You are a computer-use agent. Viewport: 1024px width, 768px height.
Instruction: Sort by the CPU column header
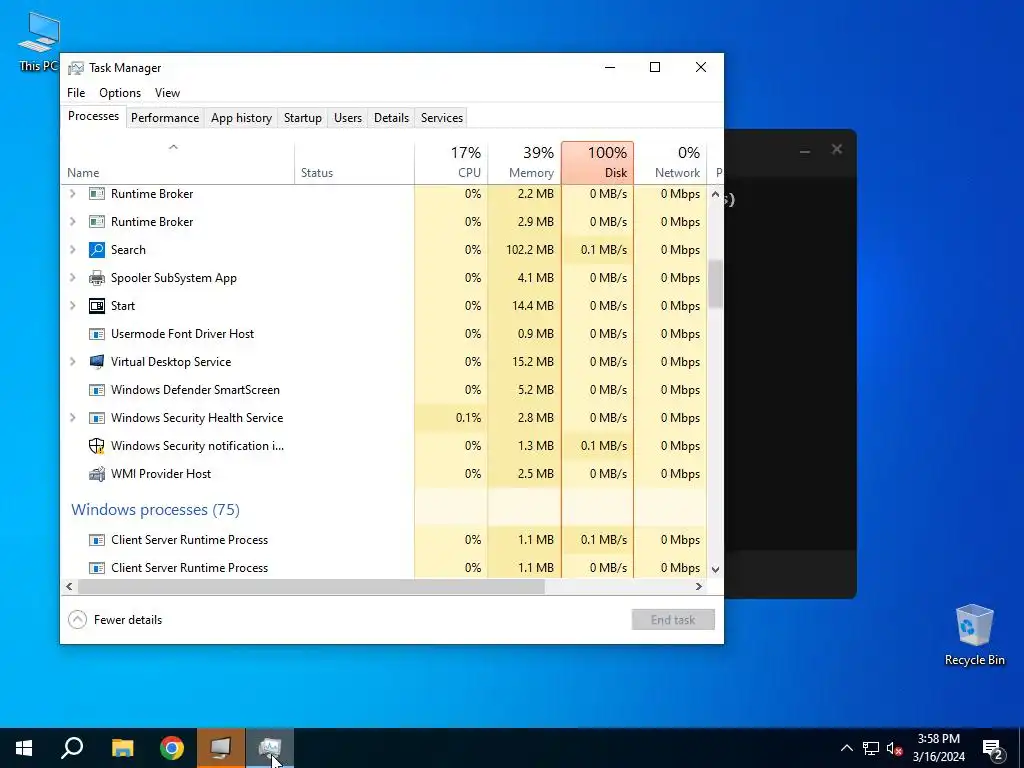tap(451, 163)
